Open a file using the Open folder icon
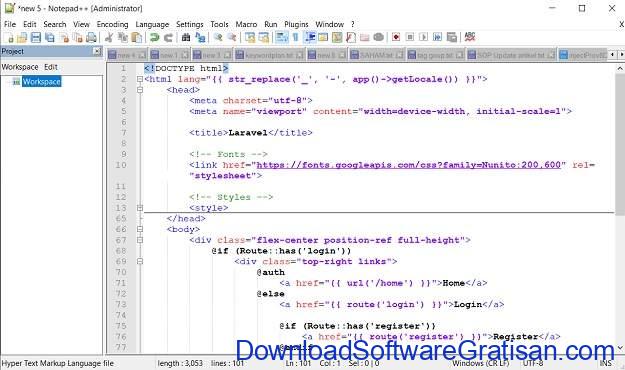Screen dimensions: 625x370 click(x=22, y=37)
